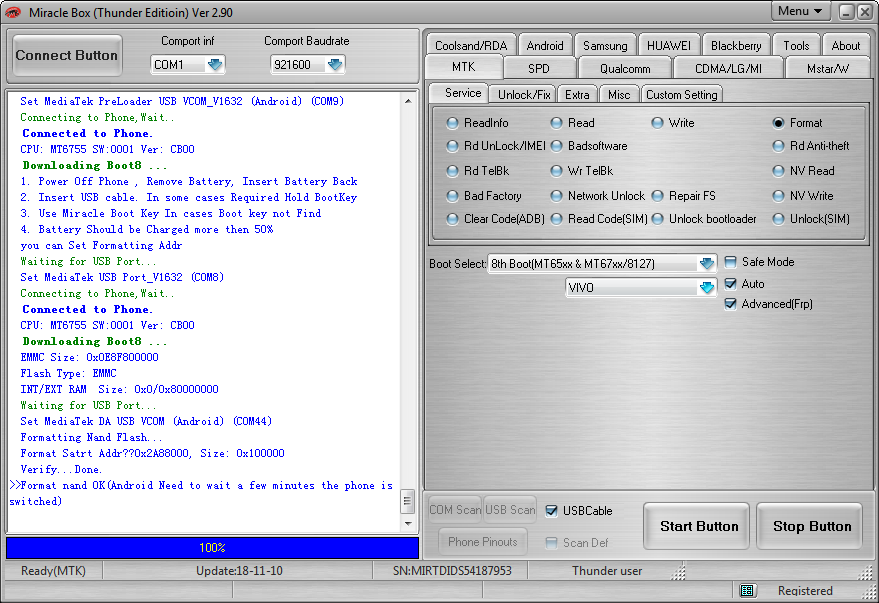
Task: Open the Qualcomm tab
Action: tap(625, 68)
